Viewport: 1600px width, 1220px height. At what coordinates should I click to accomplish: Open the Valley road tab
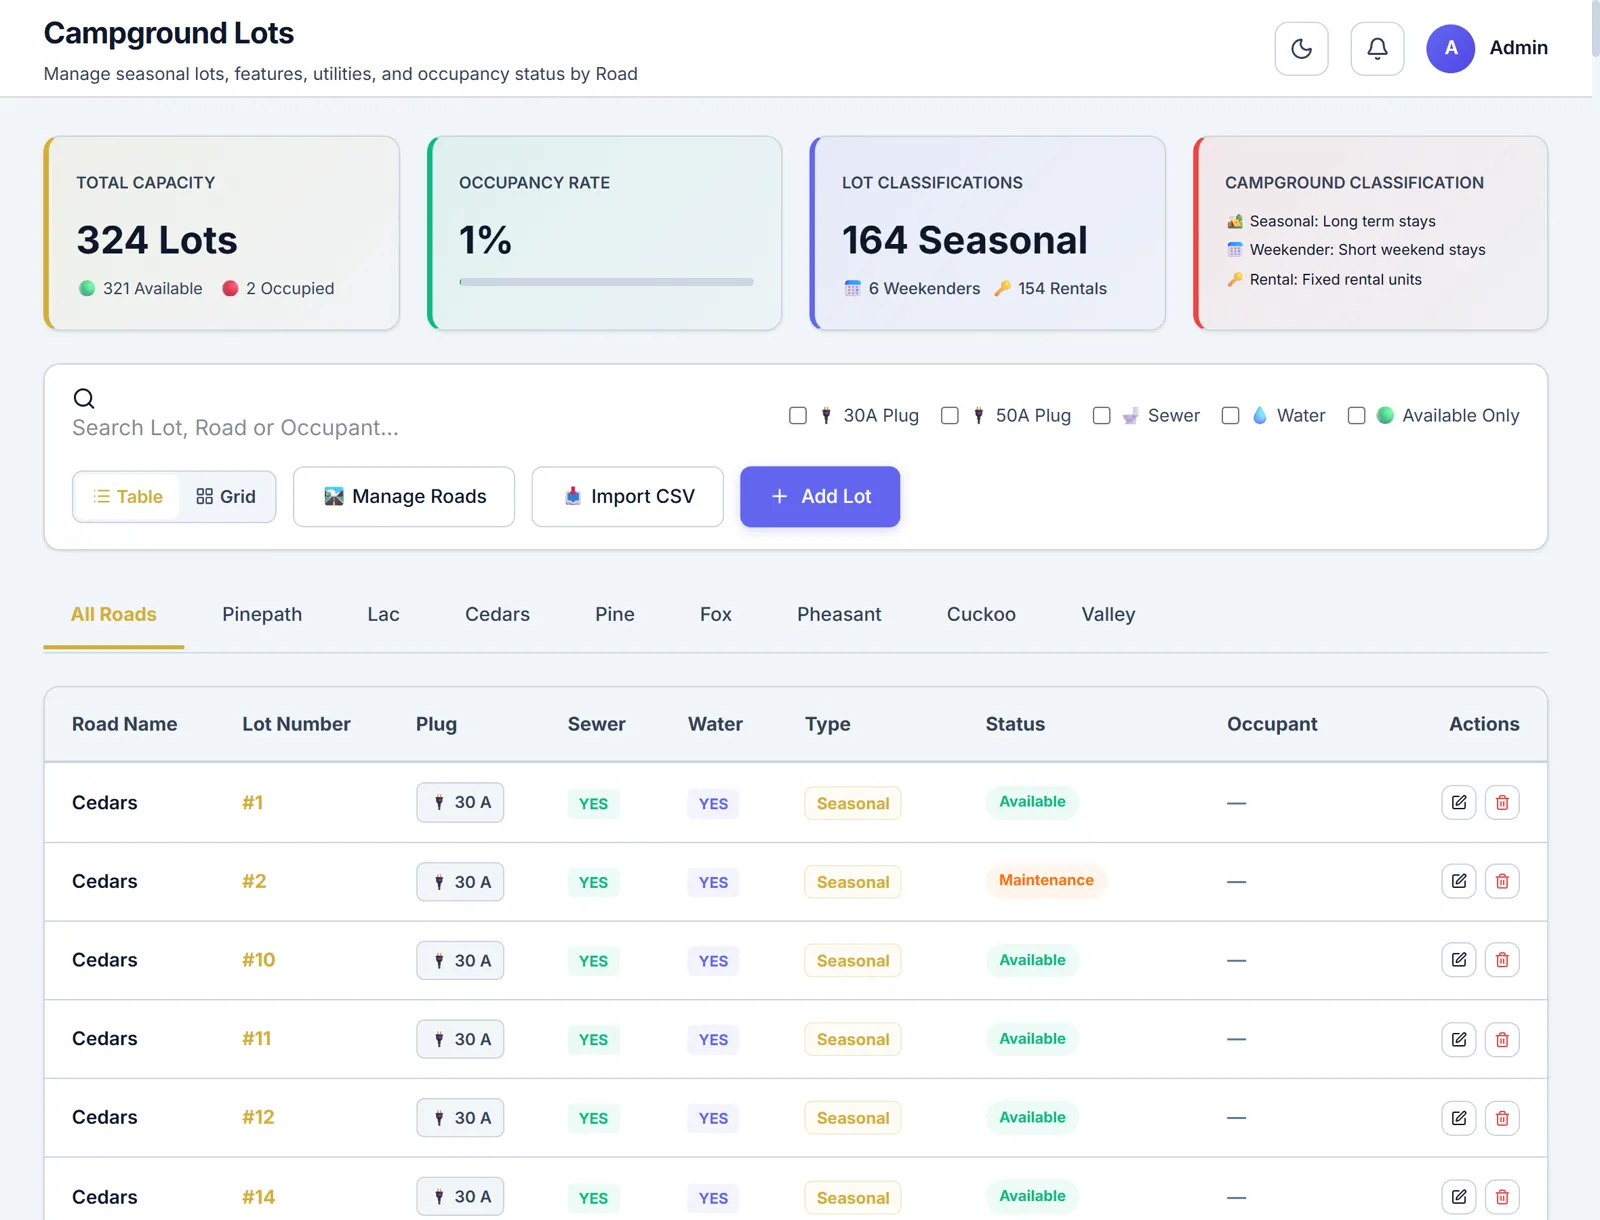1108,614
